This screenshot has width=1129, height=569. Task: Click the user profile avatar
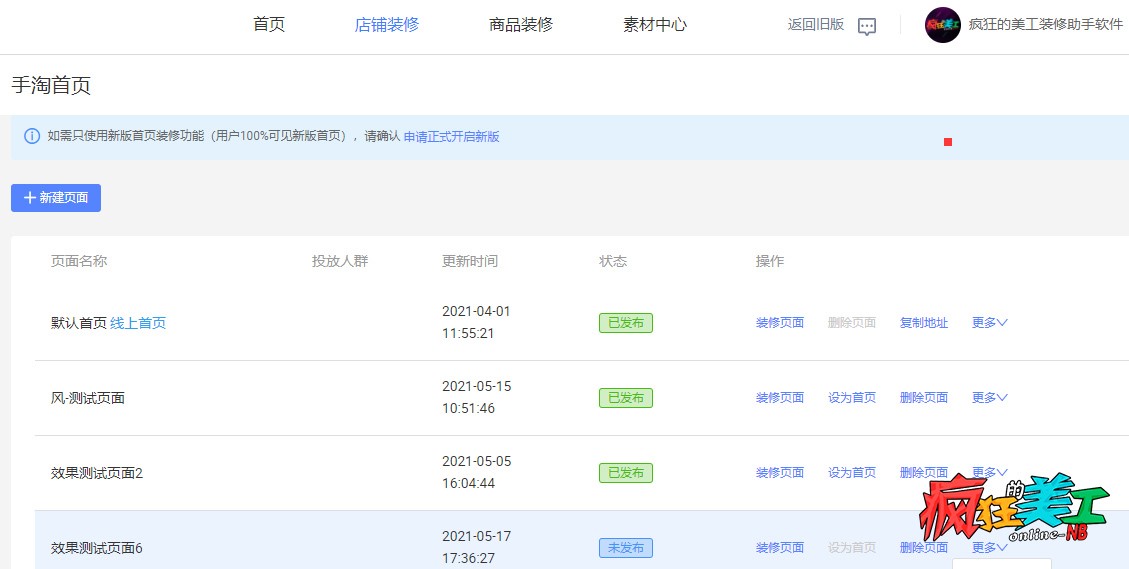point(942,25)
